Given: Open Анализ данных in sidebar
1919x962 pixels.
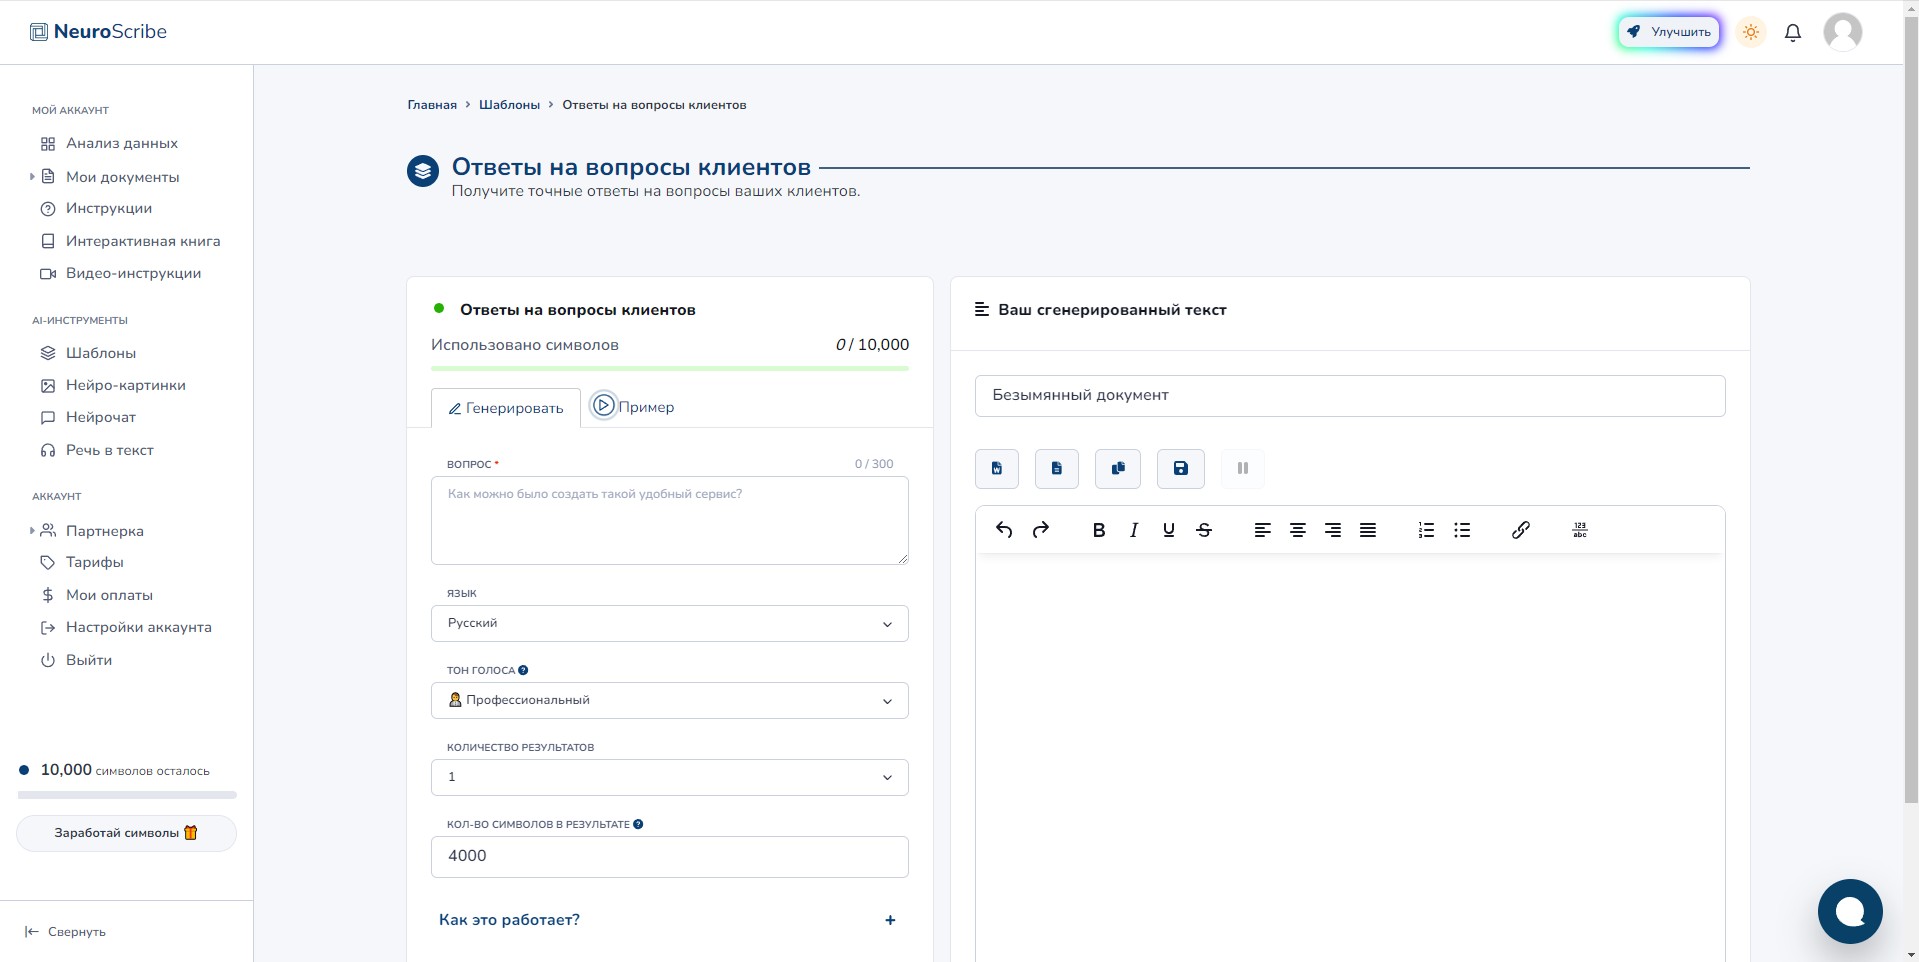Looking at the screenshot, I should 109,144.
